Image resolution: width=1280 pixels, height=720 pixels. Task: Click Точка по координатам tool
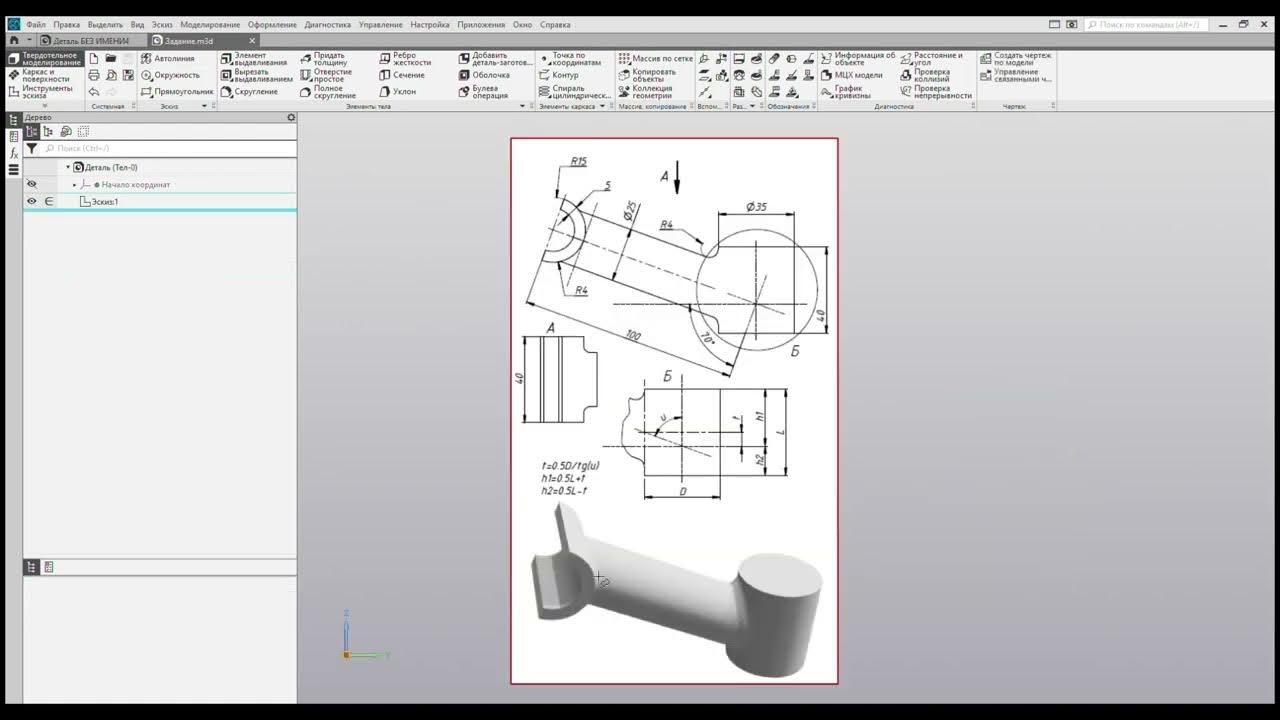click(x=570, y=58)
